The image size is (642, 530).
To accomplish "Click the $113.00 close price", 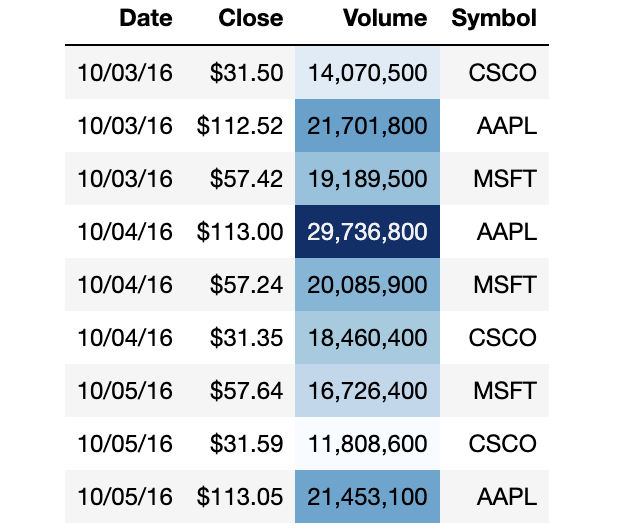I will (240, 232).
